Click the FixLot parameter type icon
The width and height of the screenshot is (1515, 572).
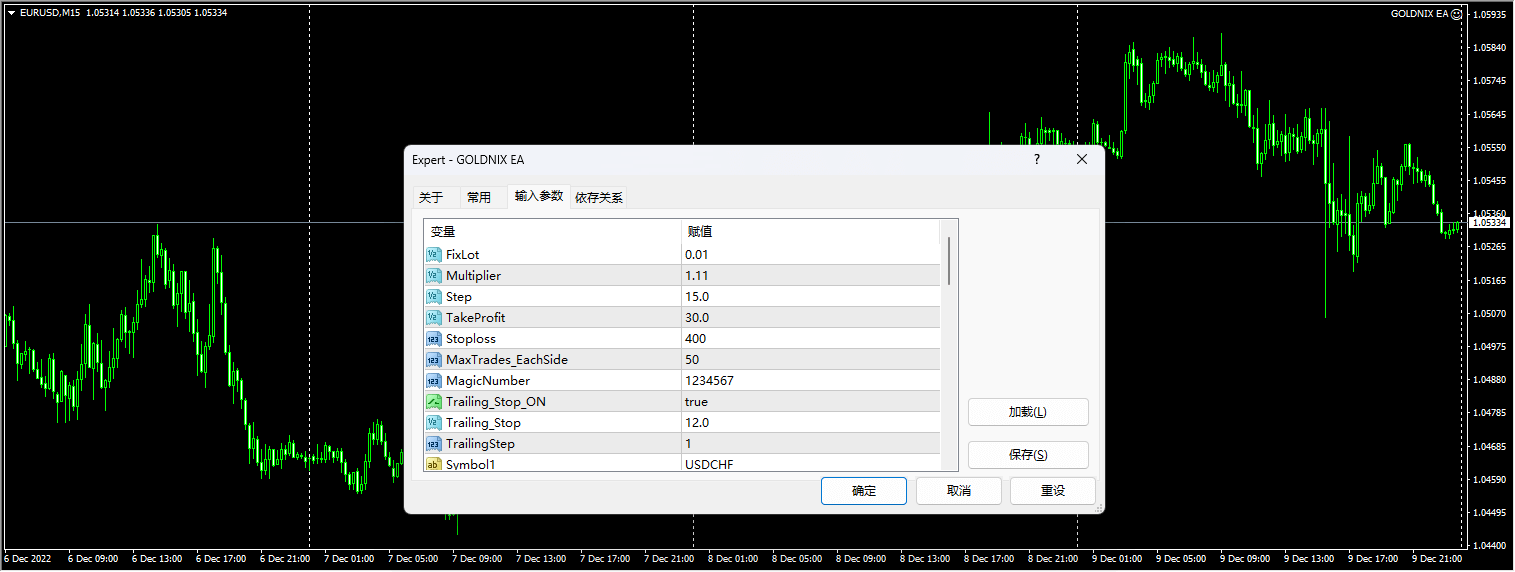pyautogui.click(x=434, y=255)
